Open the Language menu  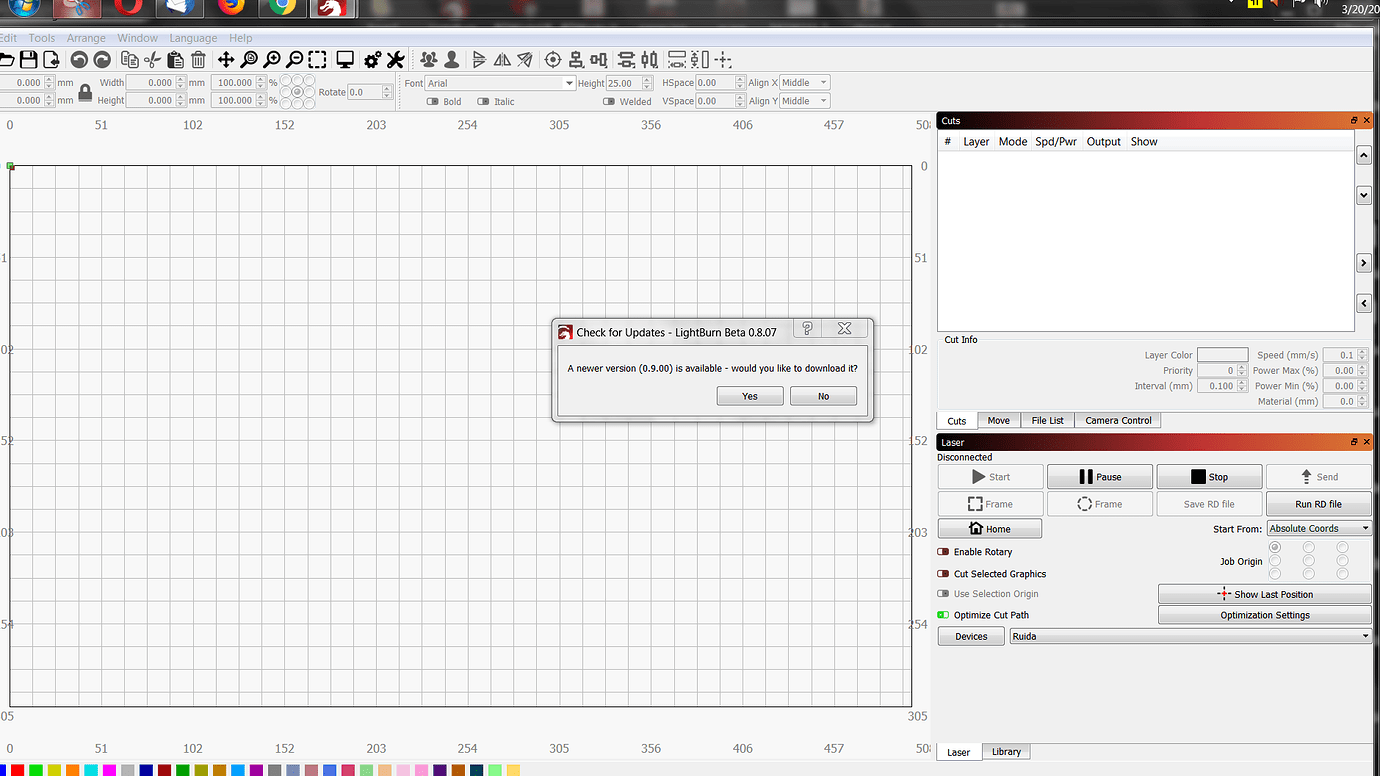click(193, 38)
